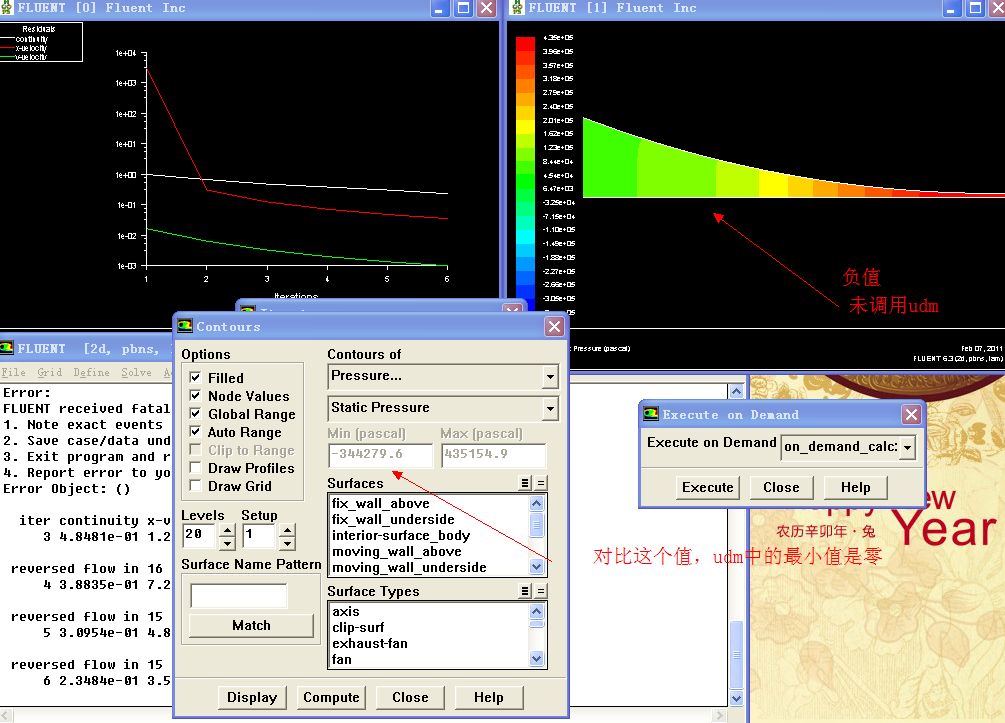
Task: Click the Surface Name Pattern text field
Action: tap(239, 596)
